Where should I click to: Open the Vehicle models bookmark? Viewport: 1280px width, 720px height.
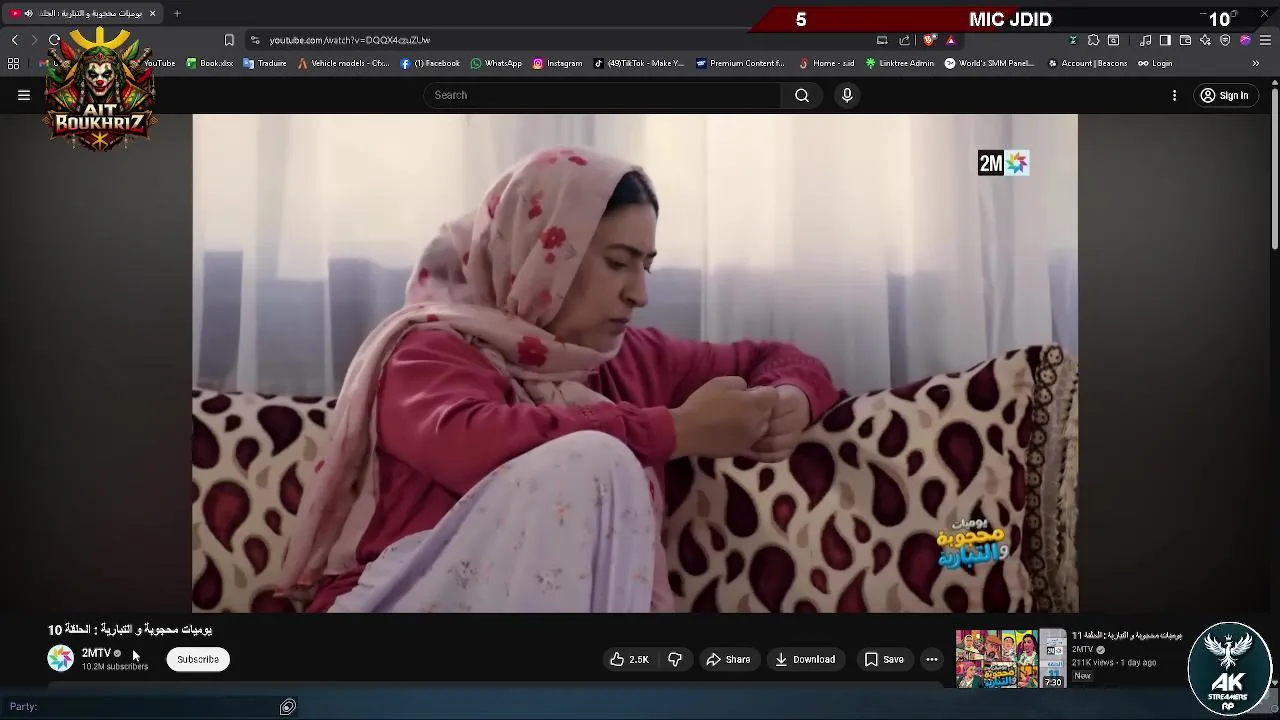coord(343,63)
